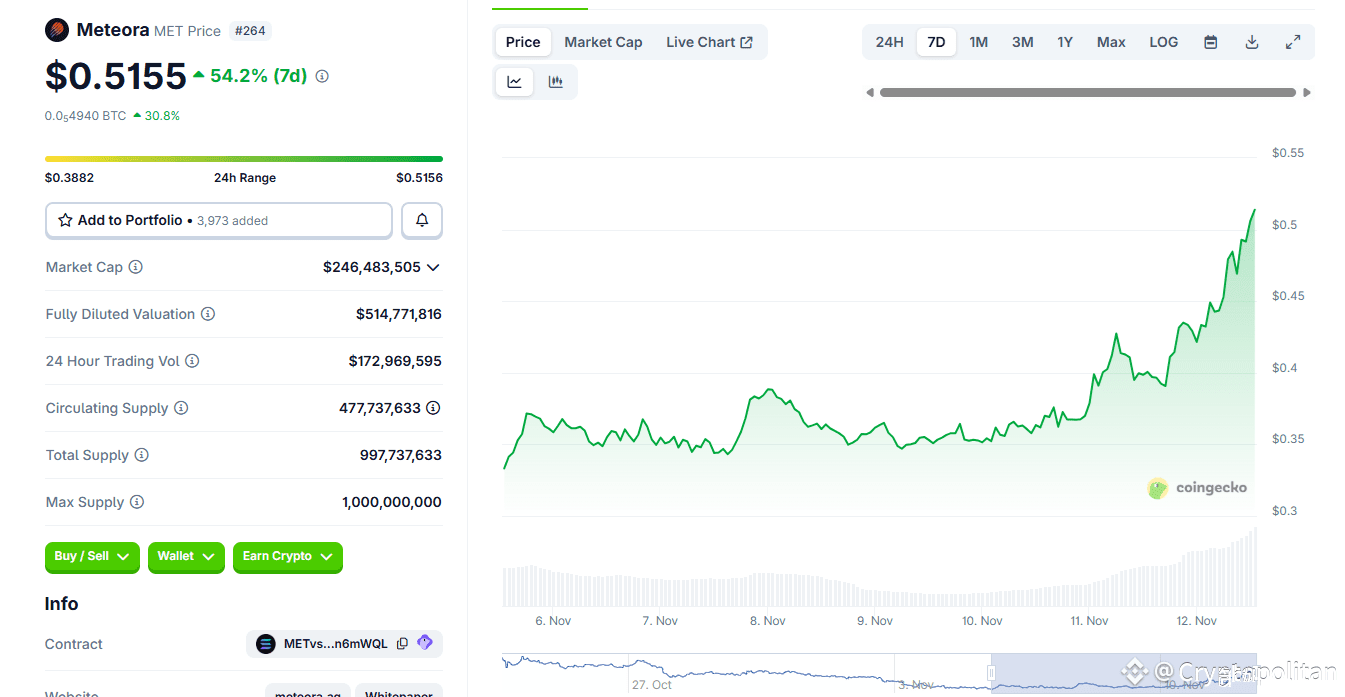Click the horizontal chart range scrollbar
The height and width of the screenshot is (697, 1345).
[x=1088, y=92]
